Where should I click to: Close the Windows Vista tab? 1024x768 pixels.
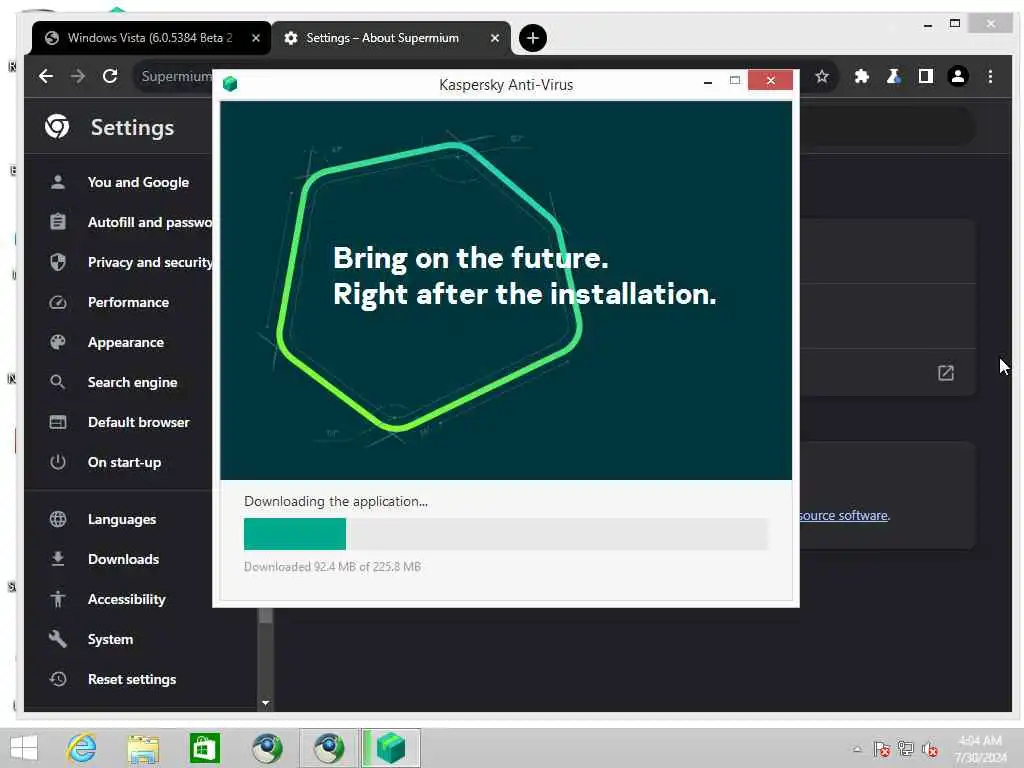[x=255, y=38]
